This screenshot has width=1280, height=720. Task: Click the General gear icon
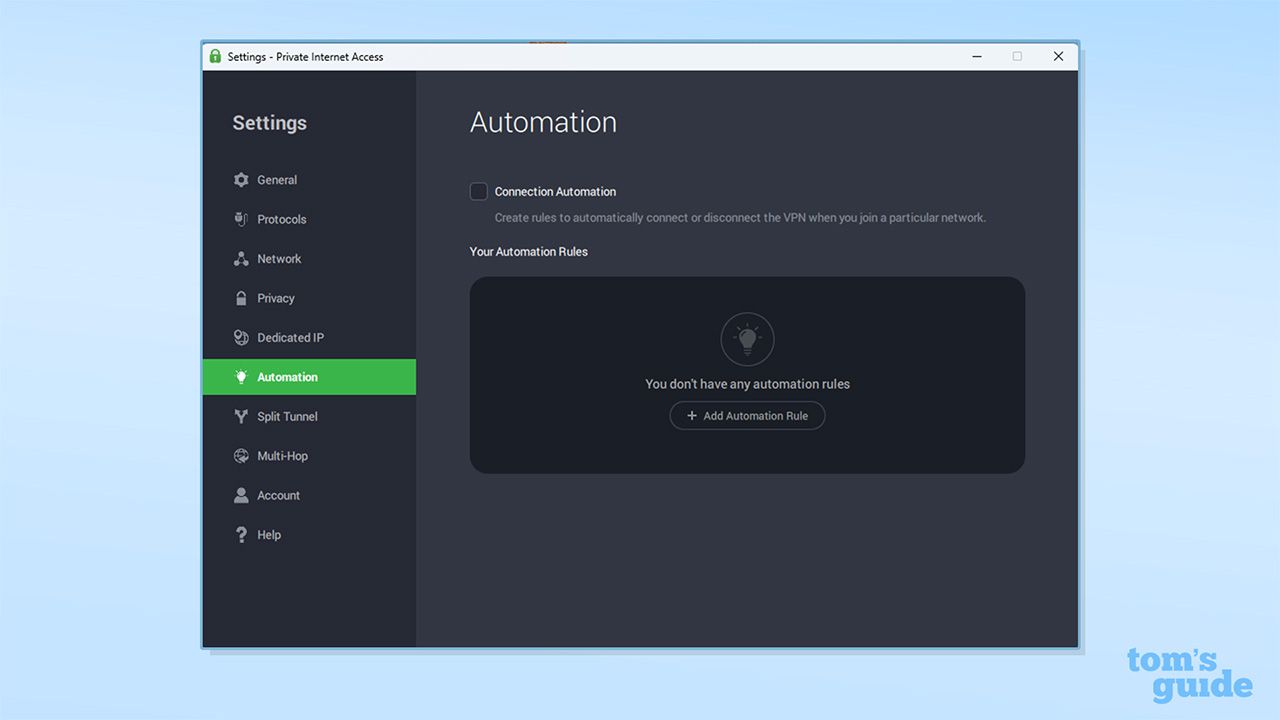point(241,180)
